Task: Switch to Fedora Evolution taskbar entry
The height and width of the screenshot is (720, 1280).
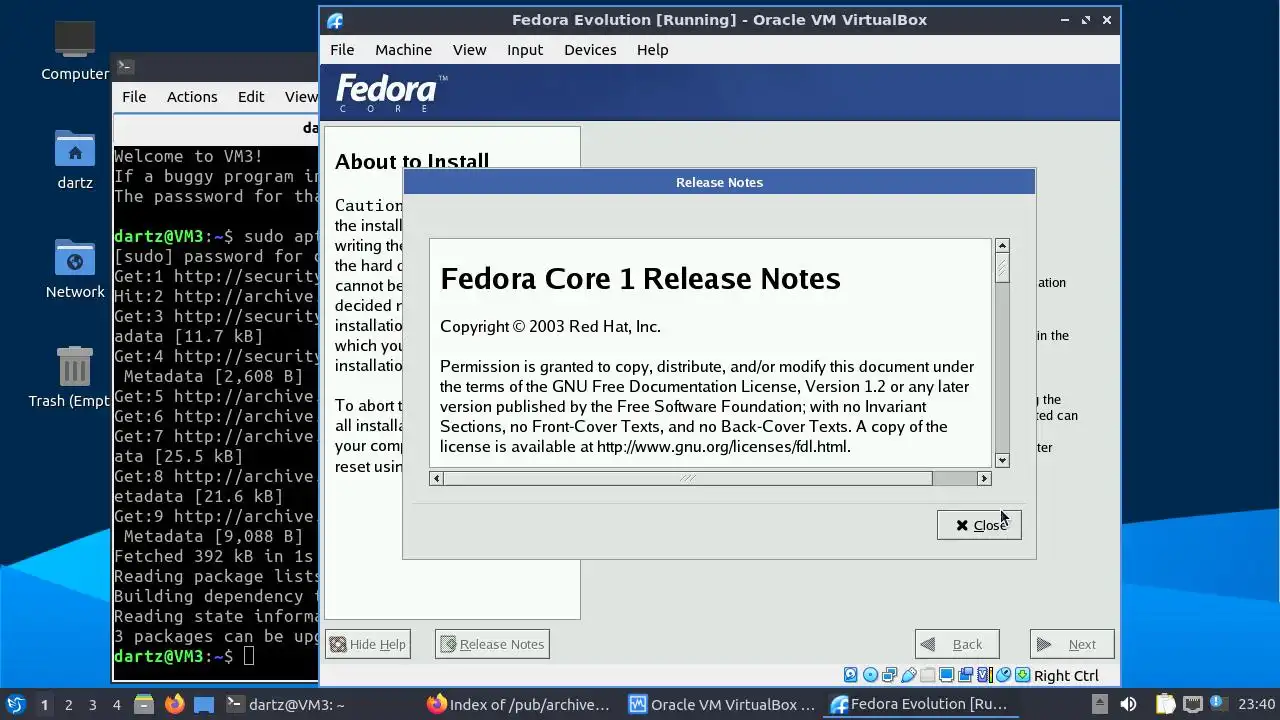Action: tap(920, 704)
